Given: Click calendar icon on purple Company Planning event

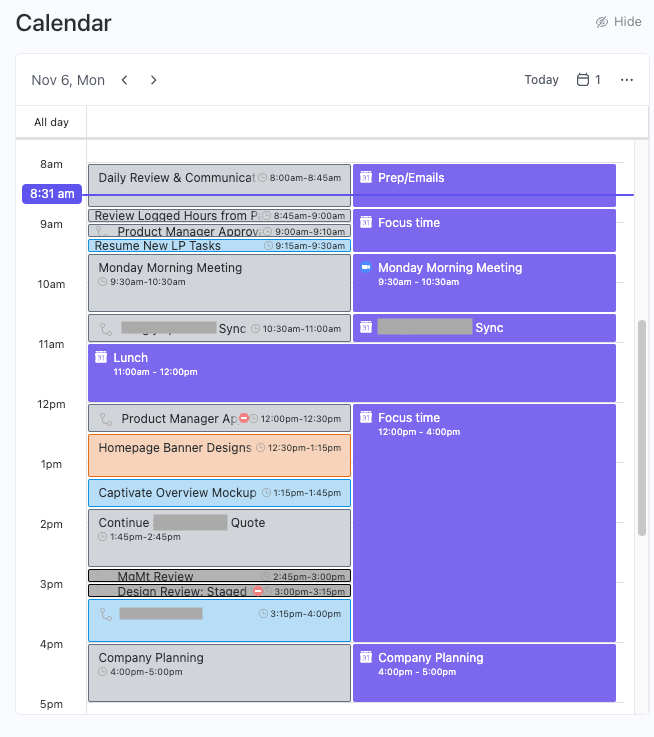Looking at the screenshot, I should point(366,658).
